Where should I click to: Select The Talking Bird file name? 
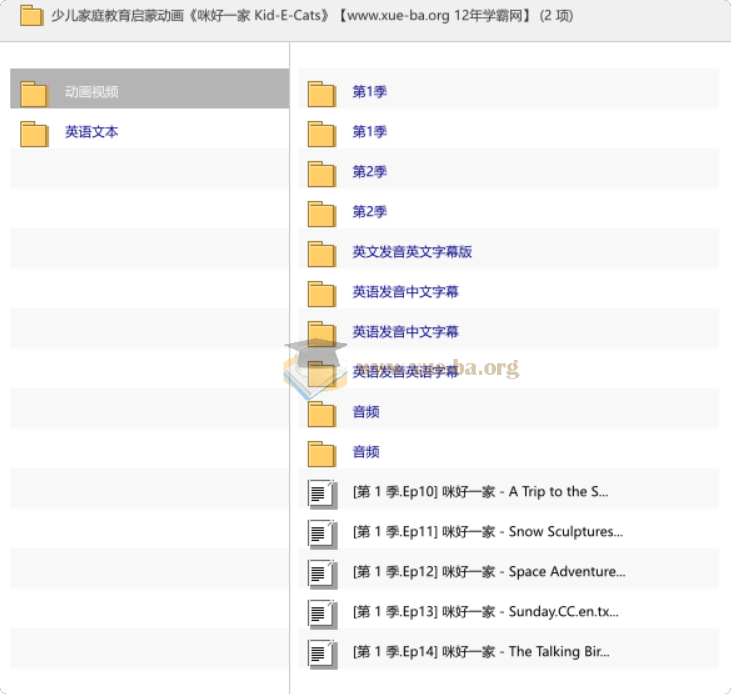(481, 652)
